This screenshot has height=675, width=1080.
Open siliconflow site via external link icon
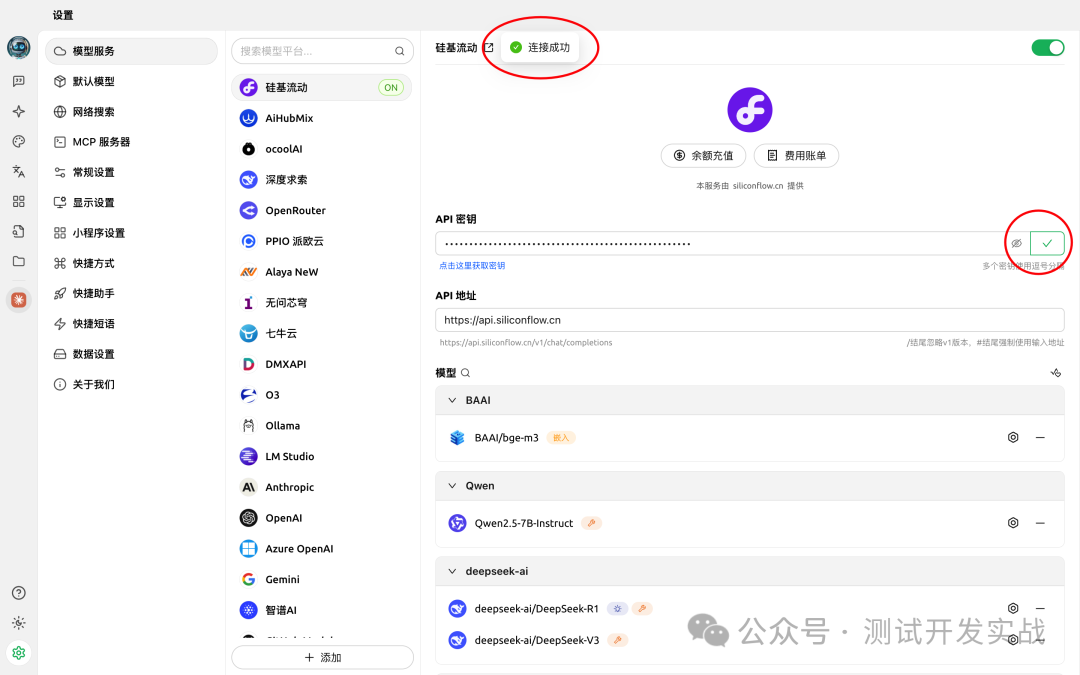(x=487, y=46)
